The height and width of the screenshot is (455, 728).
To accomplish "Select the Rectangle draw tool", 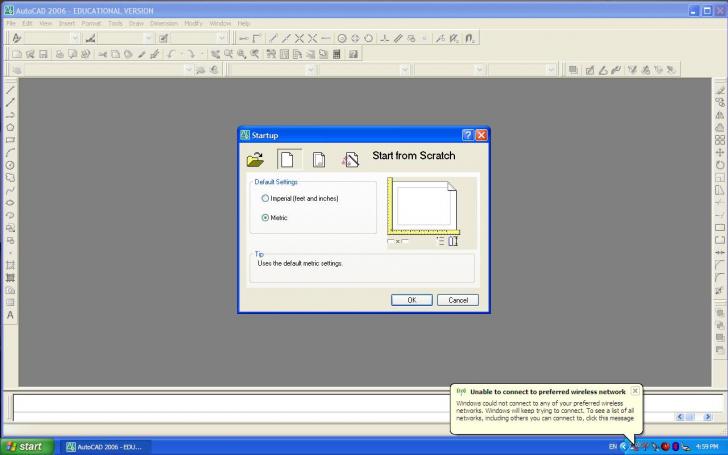I will [10, 140].
